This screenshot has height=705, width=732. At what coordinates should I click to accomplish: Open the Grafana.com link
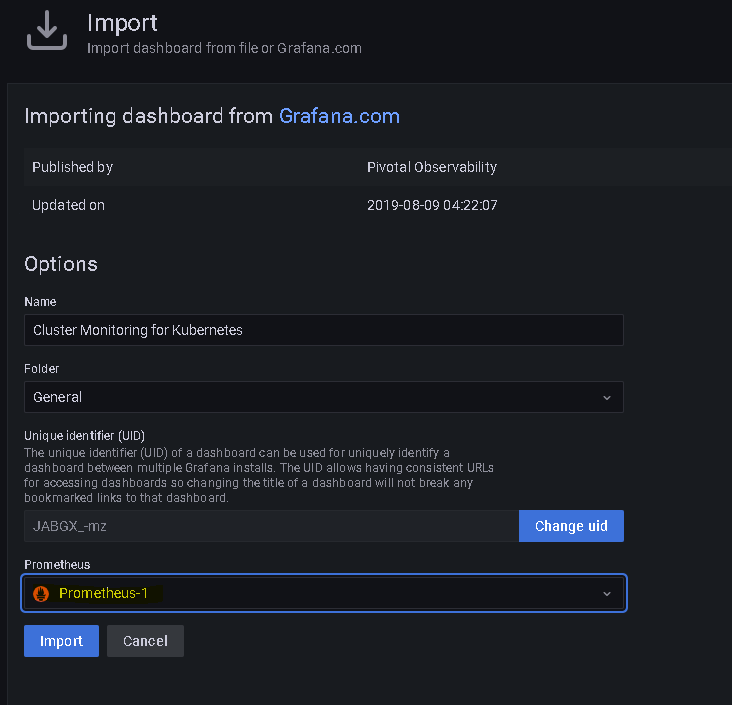click(339, 116)
